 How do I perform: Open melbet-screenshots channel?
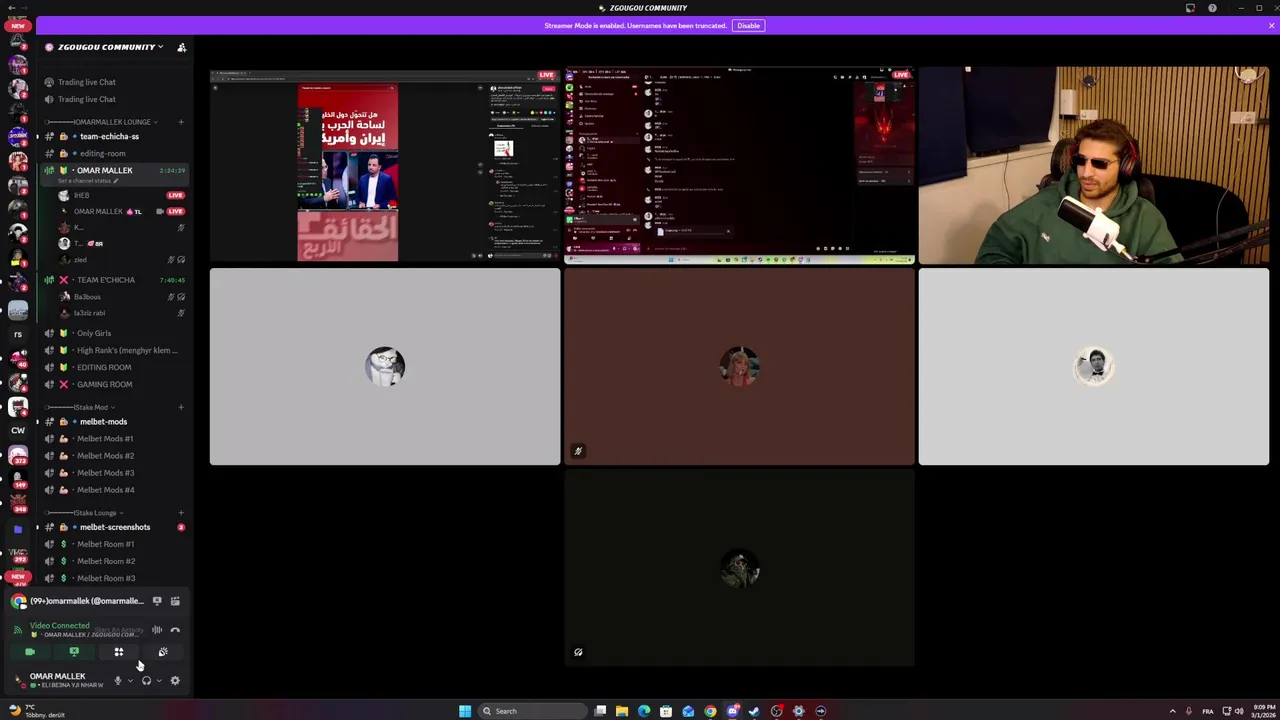pyautogui.click(x=114, y=527)
